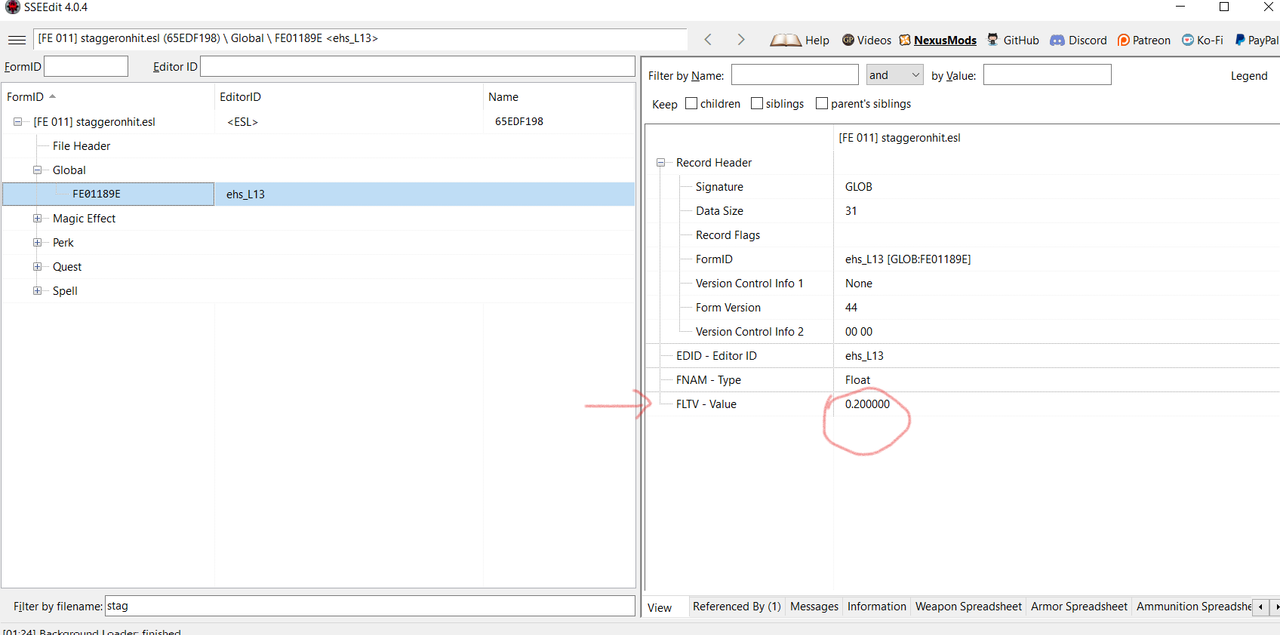Image resolution: width=1280 pixels, height=635 pixels.
Task: Click the Legend button
Action: 1249,76
